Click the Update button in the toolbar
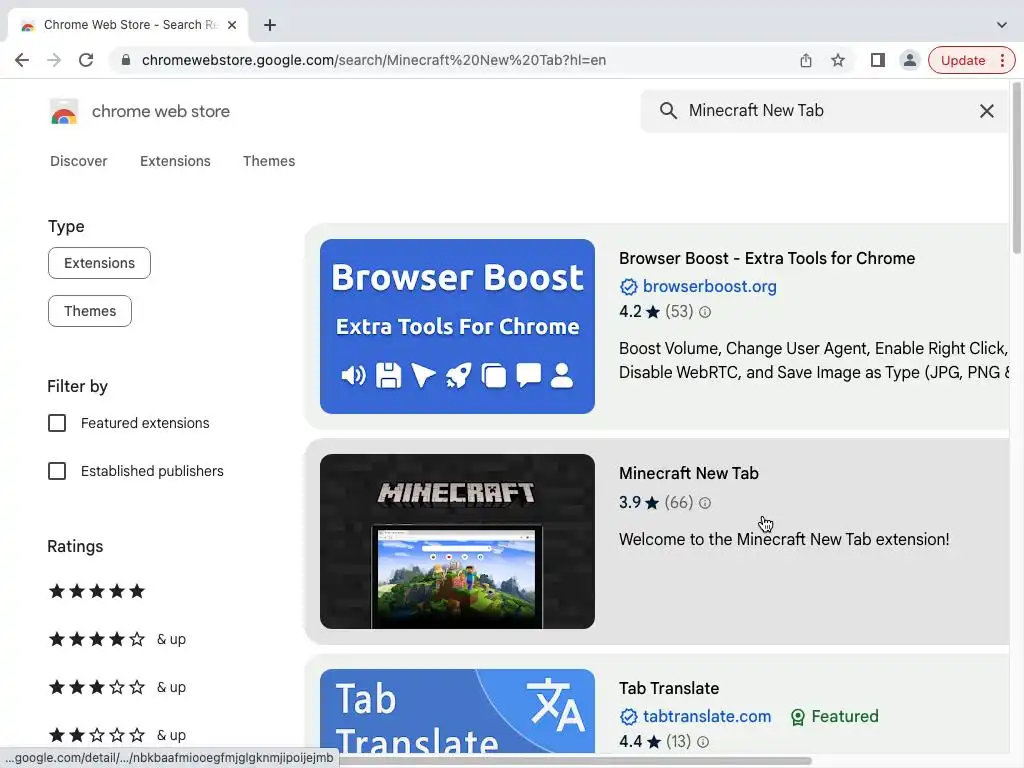Viewport: 1024px width, 768px height. (963, 60)
